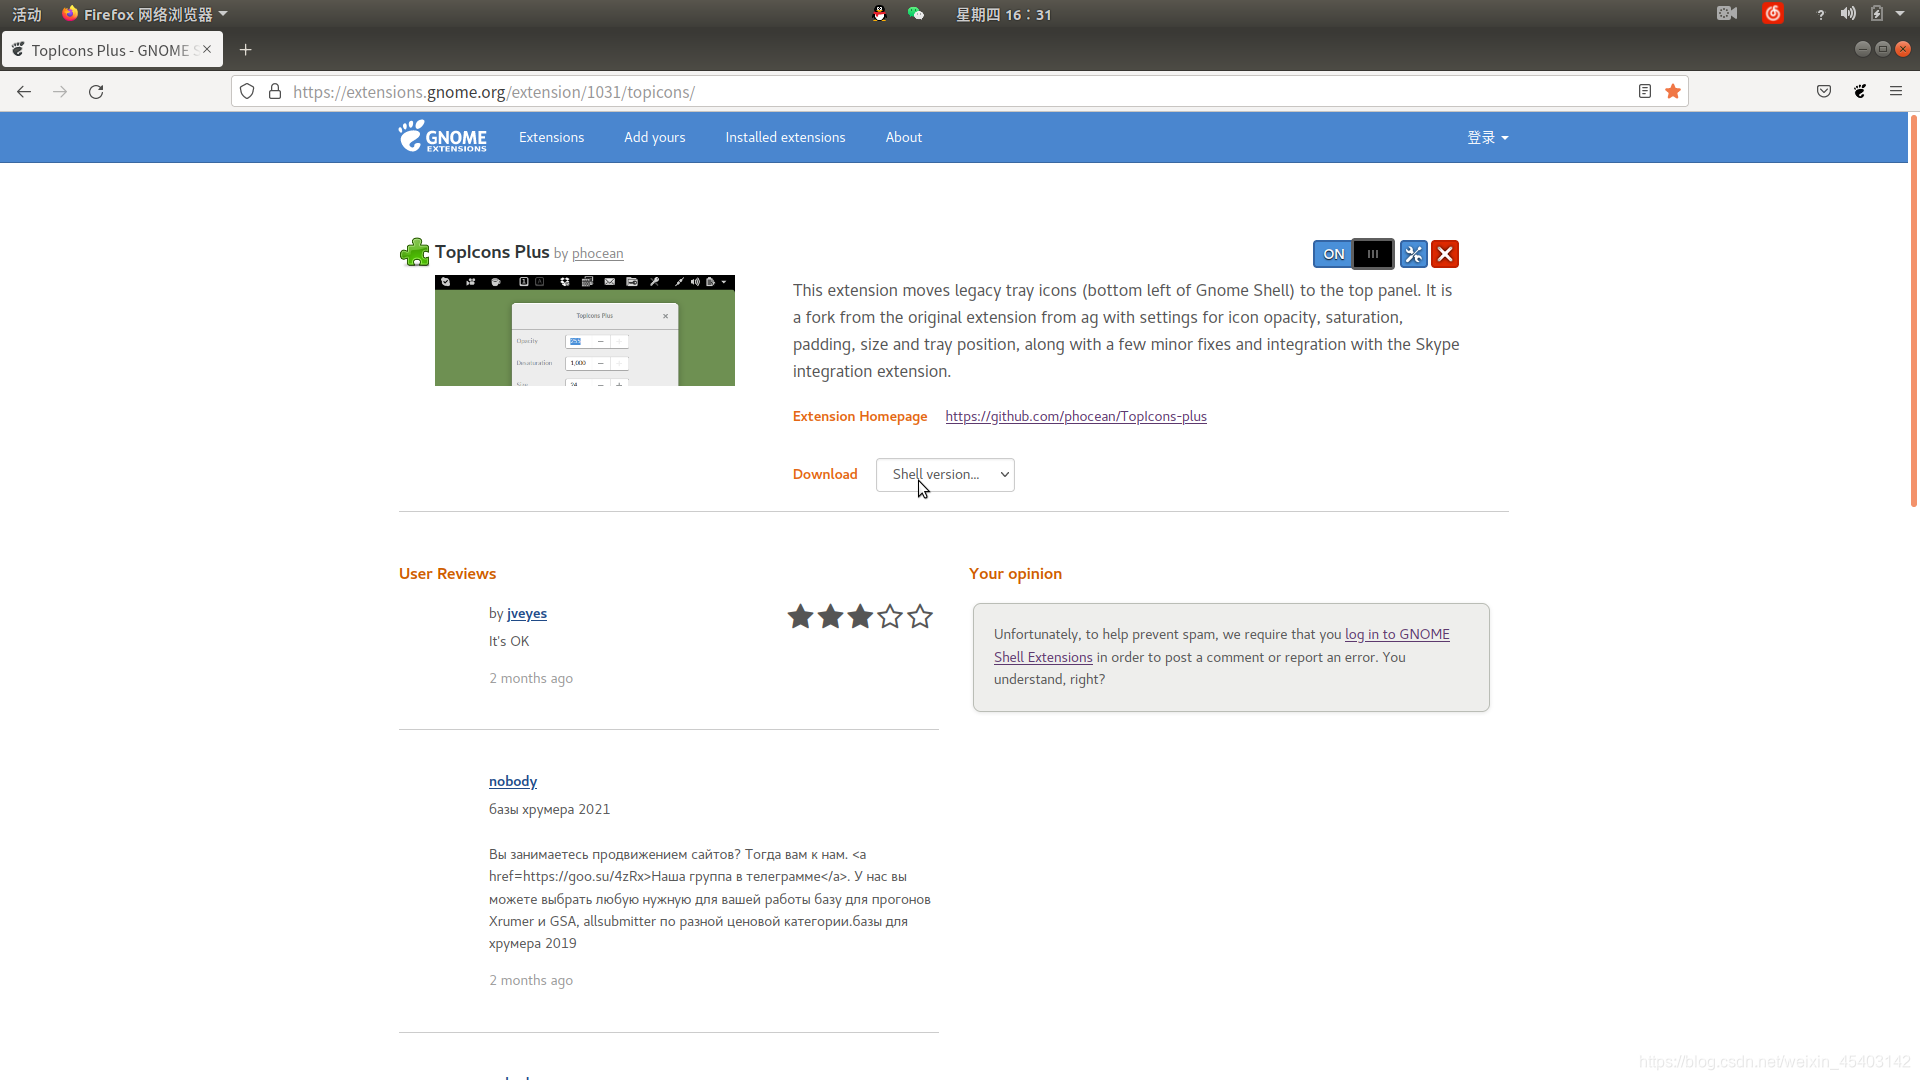The image size is (1920, 1080).
Task: Go to Add yours page
Action: tap(654, 138)
